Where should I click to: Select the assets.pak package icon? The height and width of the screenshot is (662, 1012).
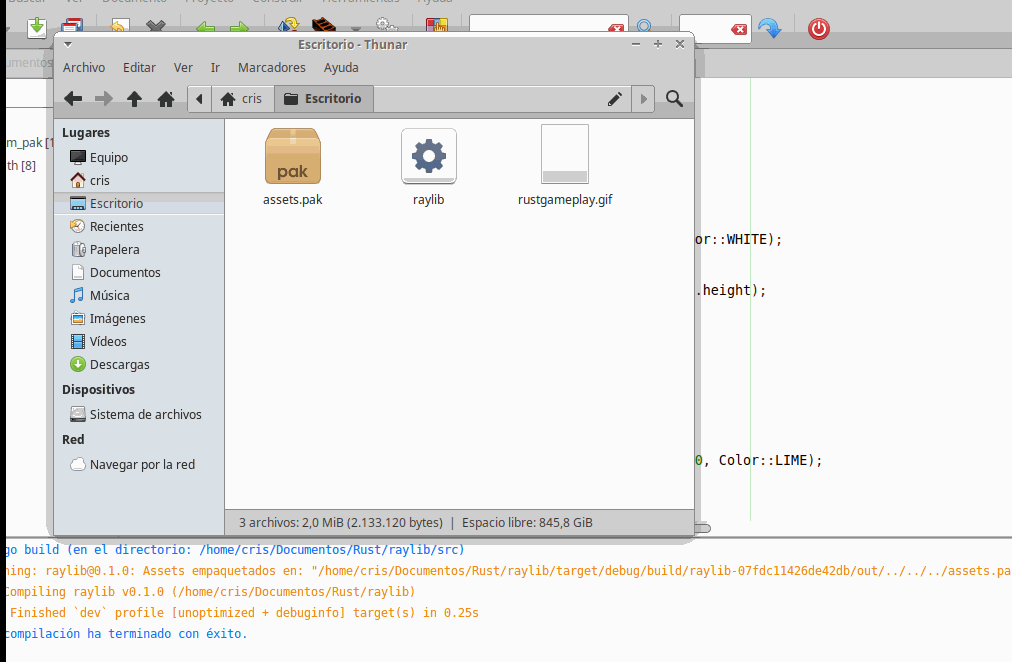point(292,156)
